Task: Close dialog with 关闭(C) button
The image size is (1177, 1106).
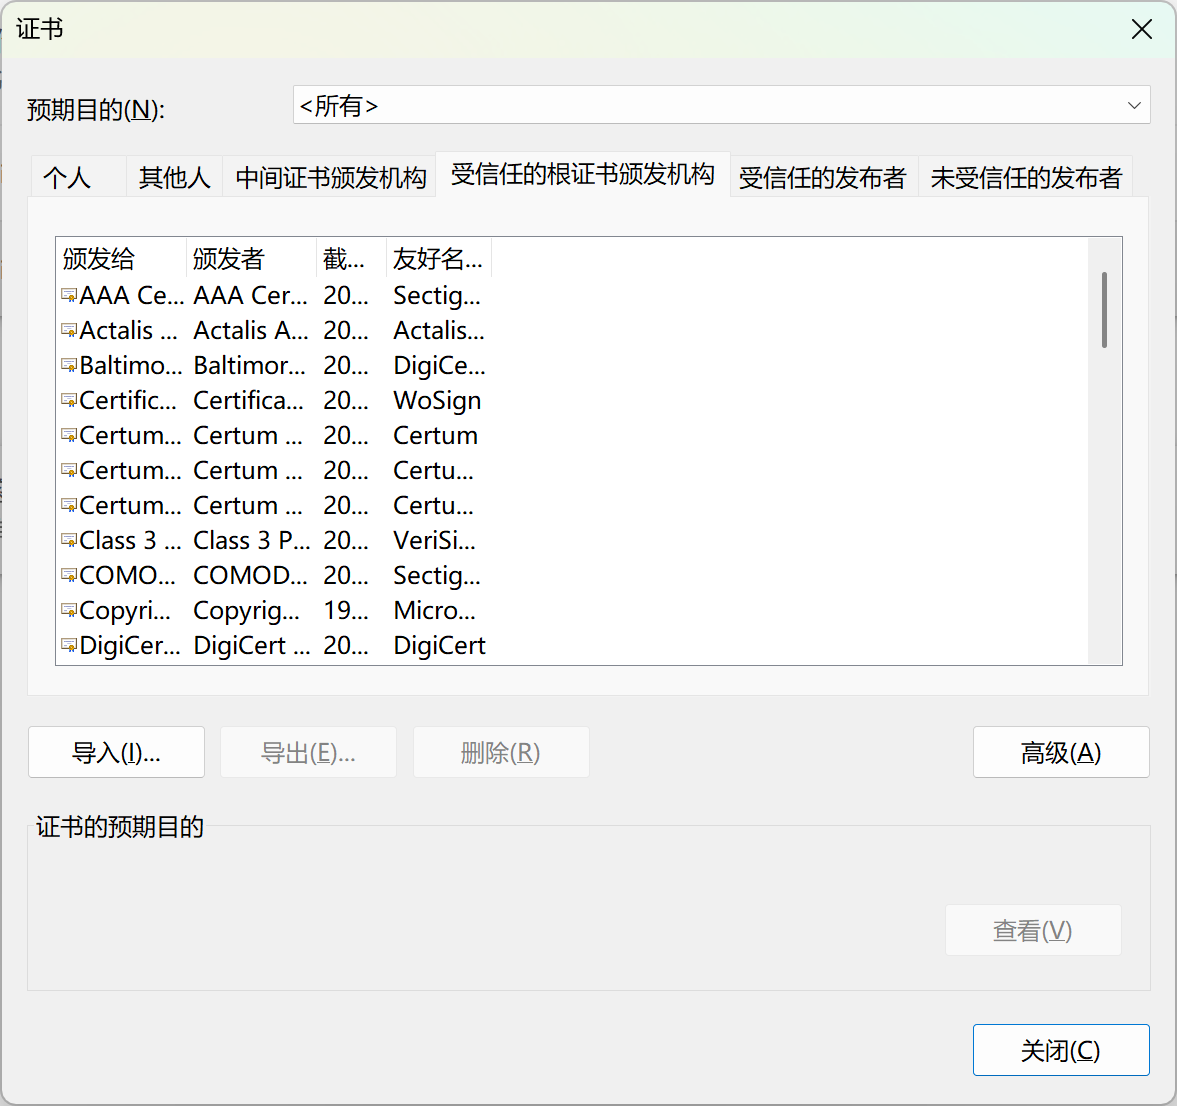Action: point(1061,1050)
